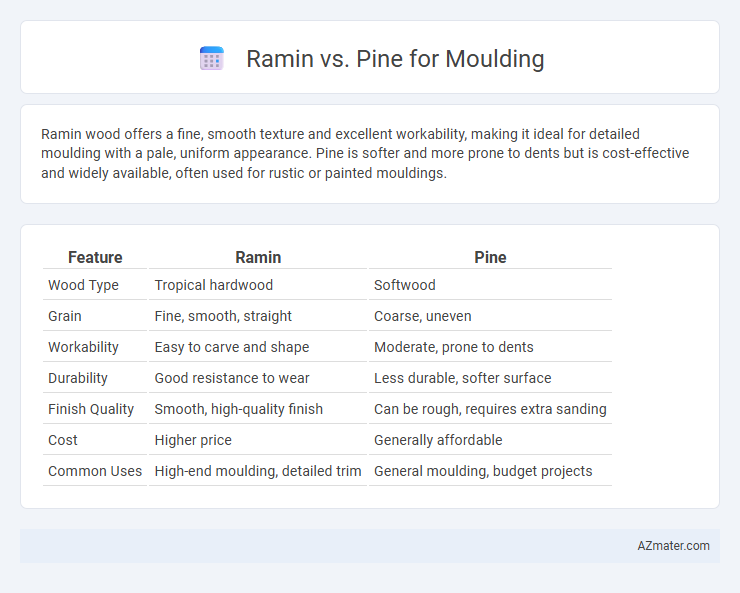740x593 pixels.
Task: Click 'Can be rough, requires extra sanding' cell
Action: (490, 409)
